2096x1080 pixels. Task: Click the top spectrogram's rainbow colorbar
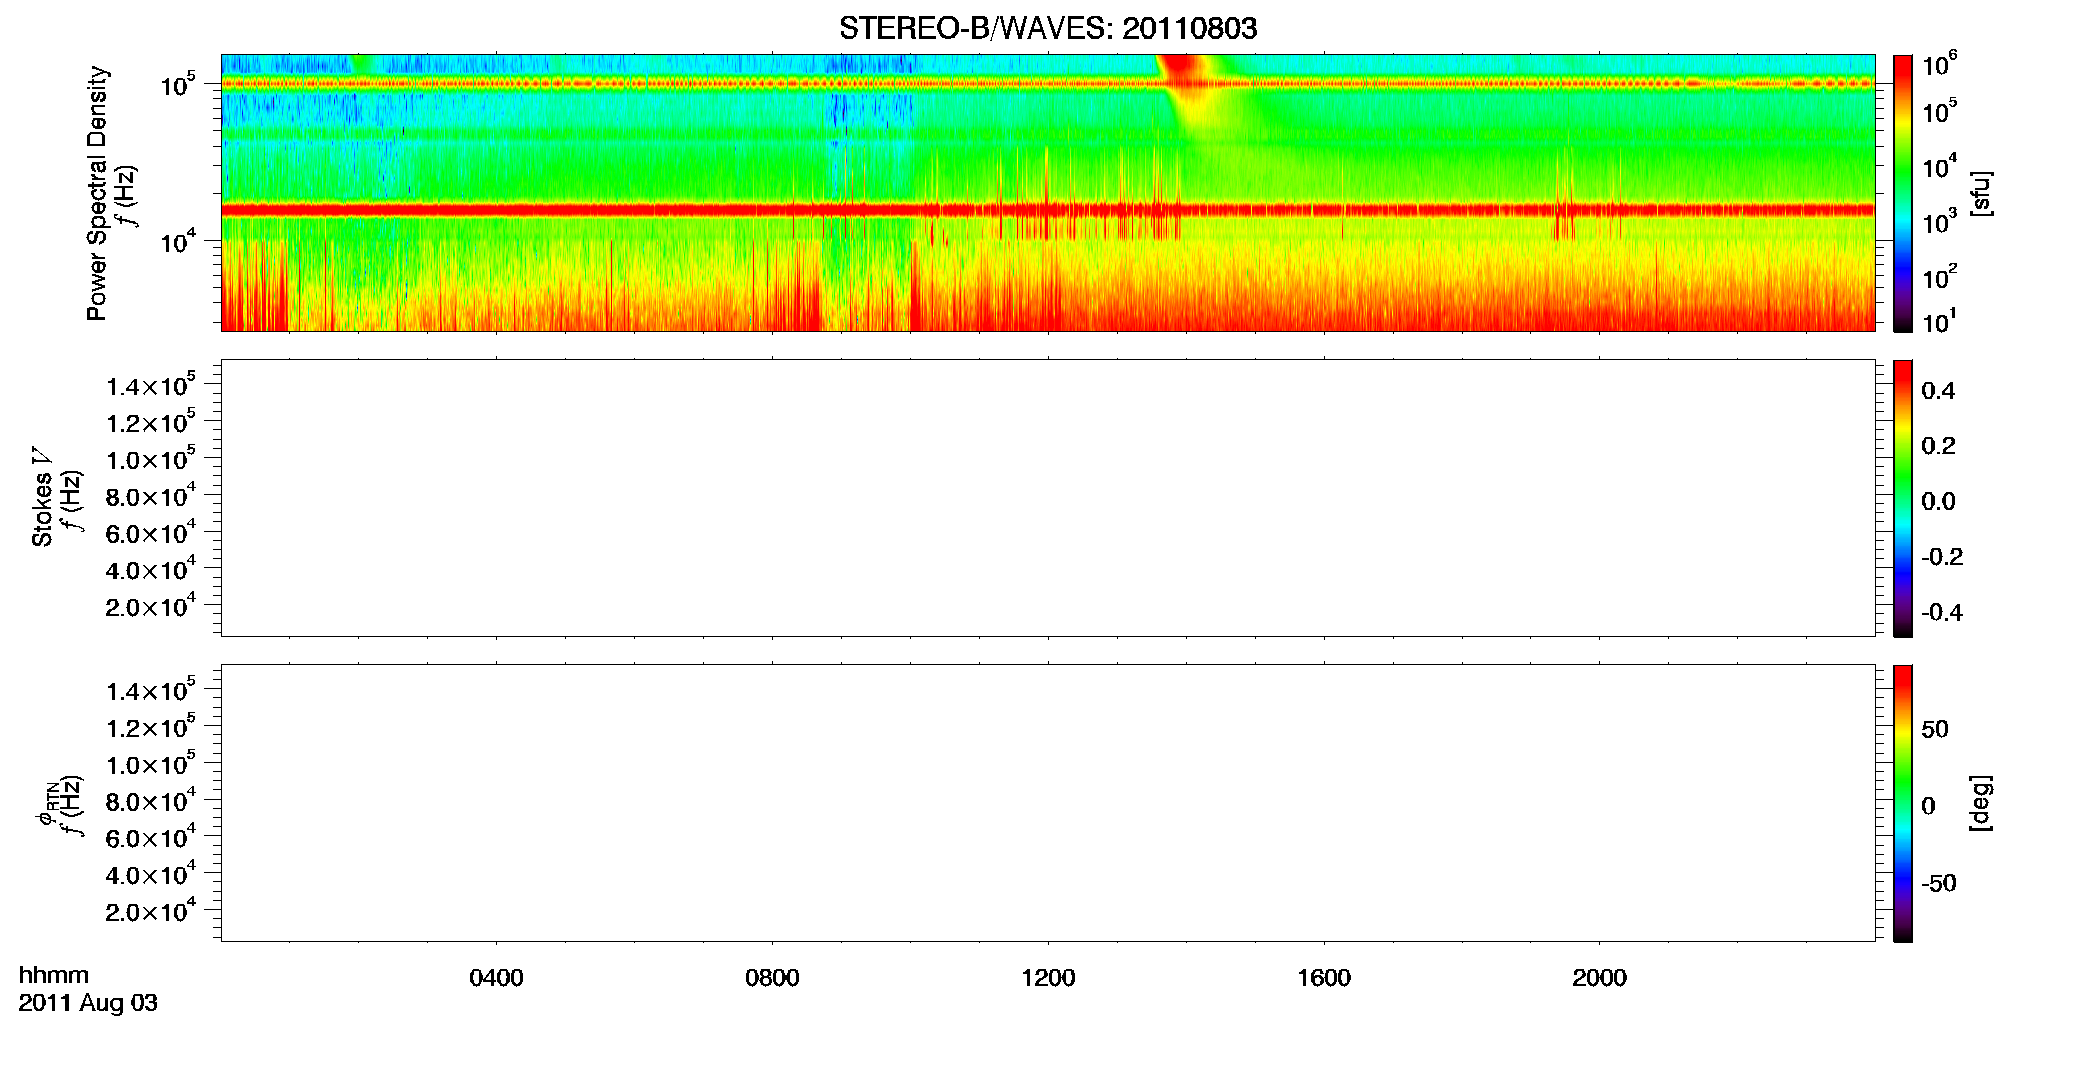click(1902, 193)
